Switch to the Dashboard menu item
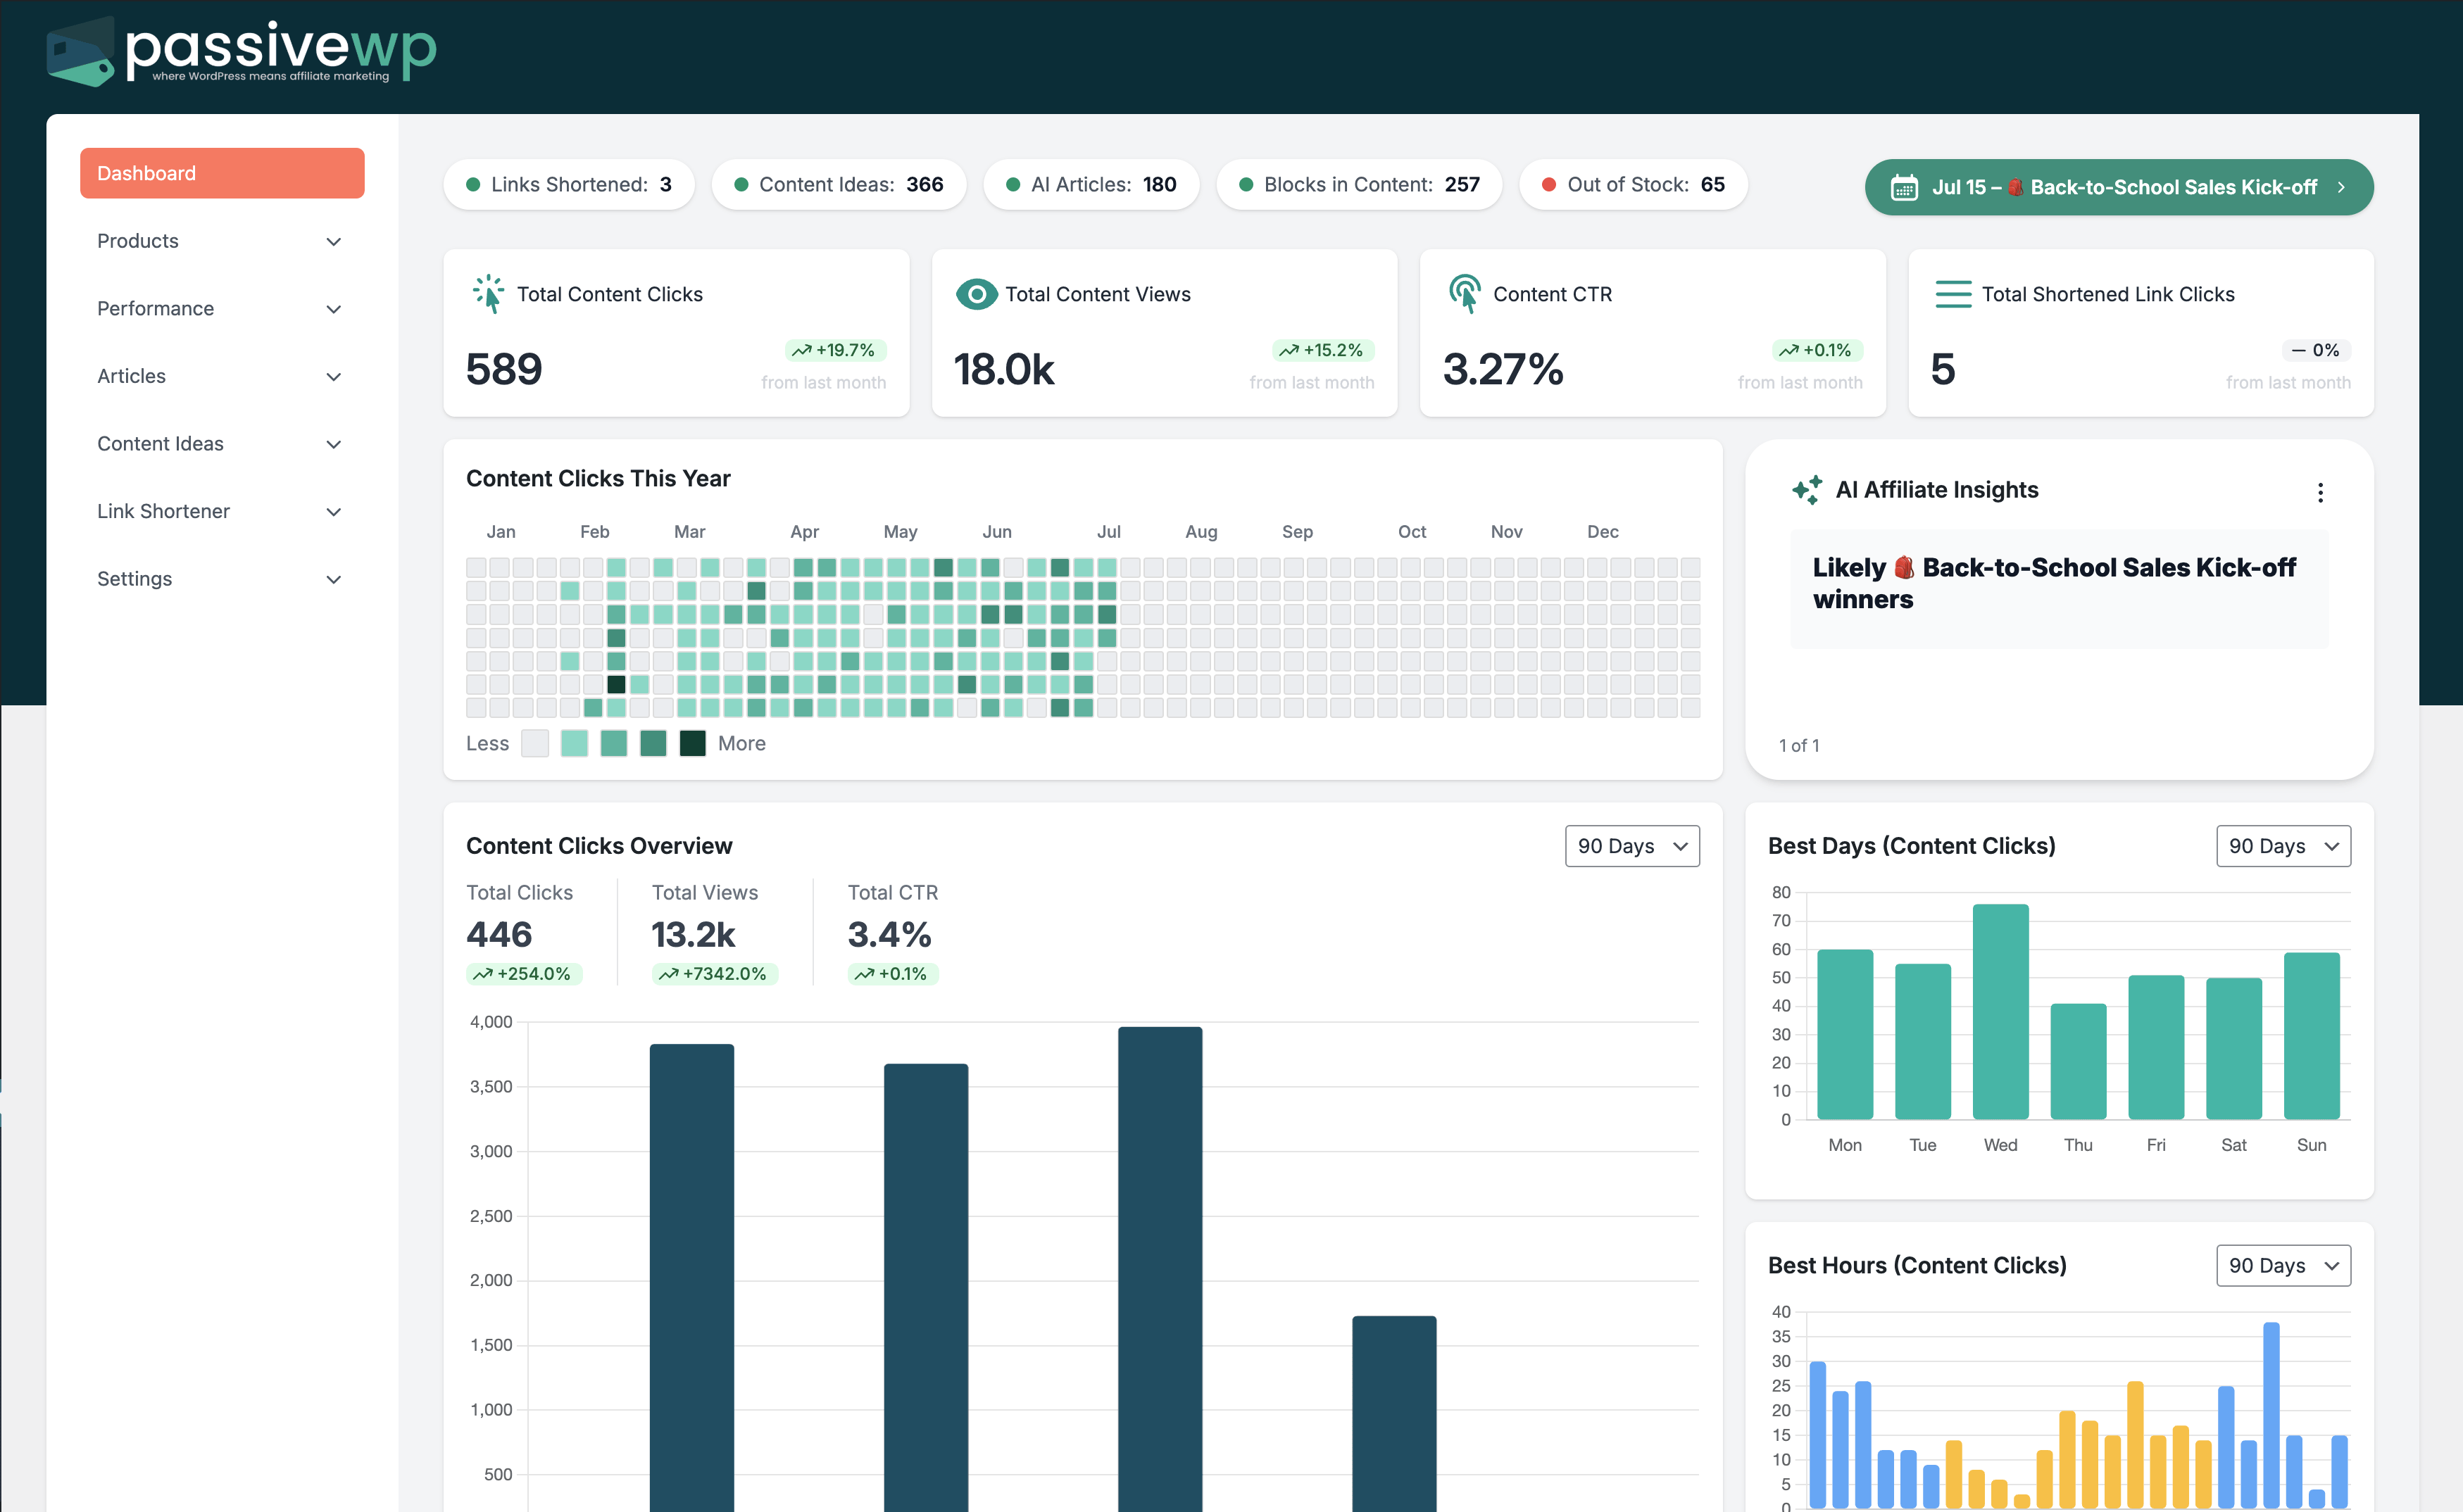2463x1512 pixels. click(222, 172)
